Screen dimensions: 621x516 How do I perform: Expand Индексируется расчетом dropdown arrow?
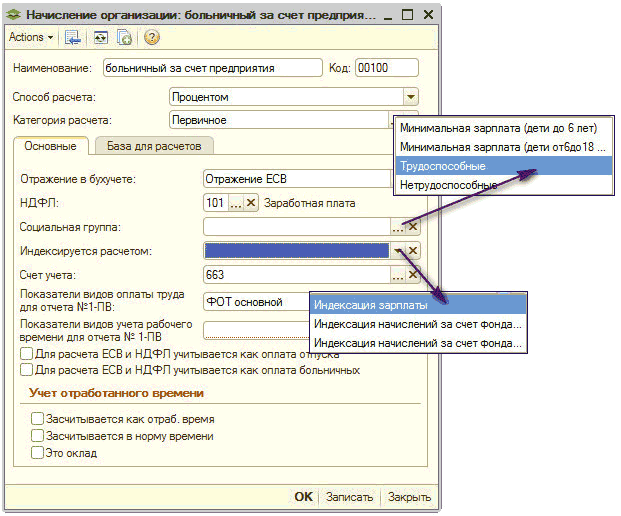397,251
